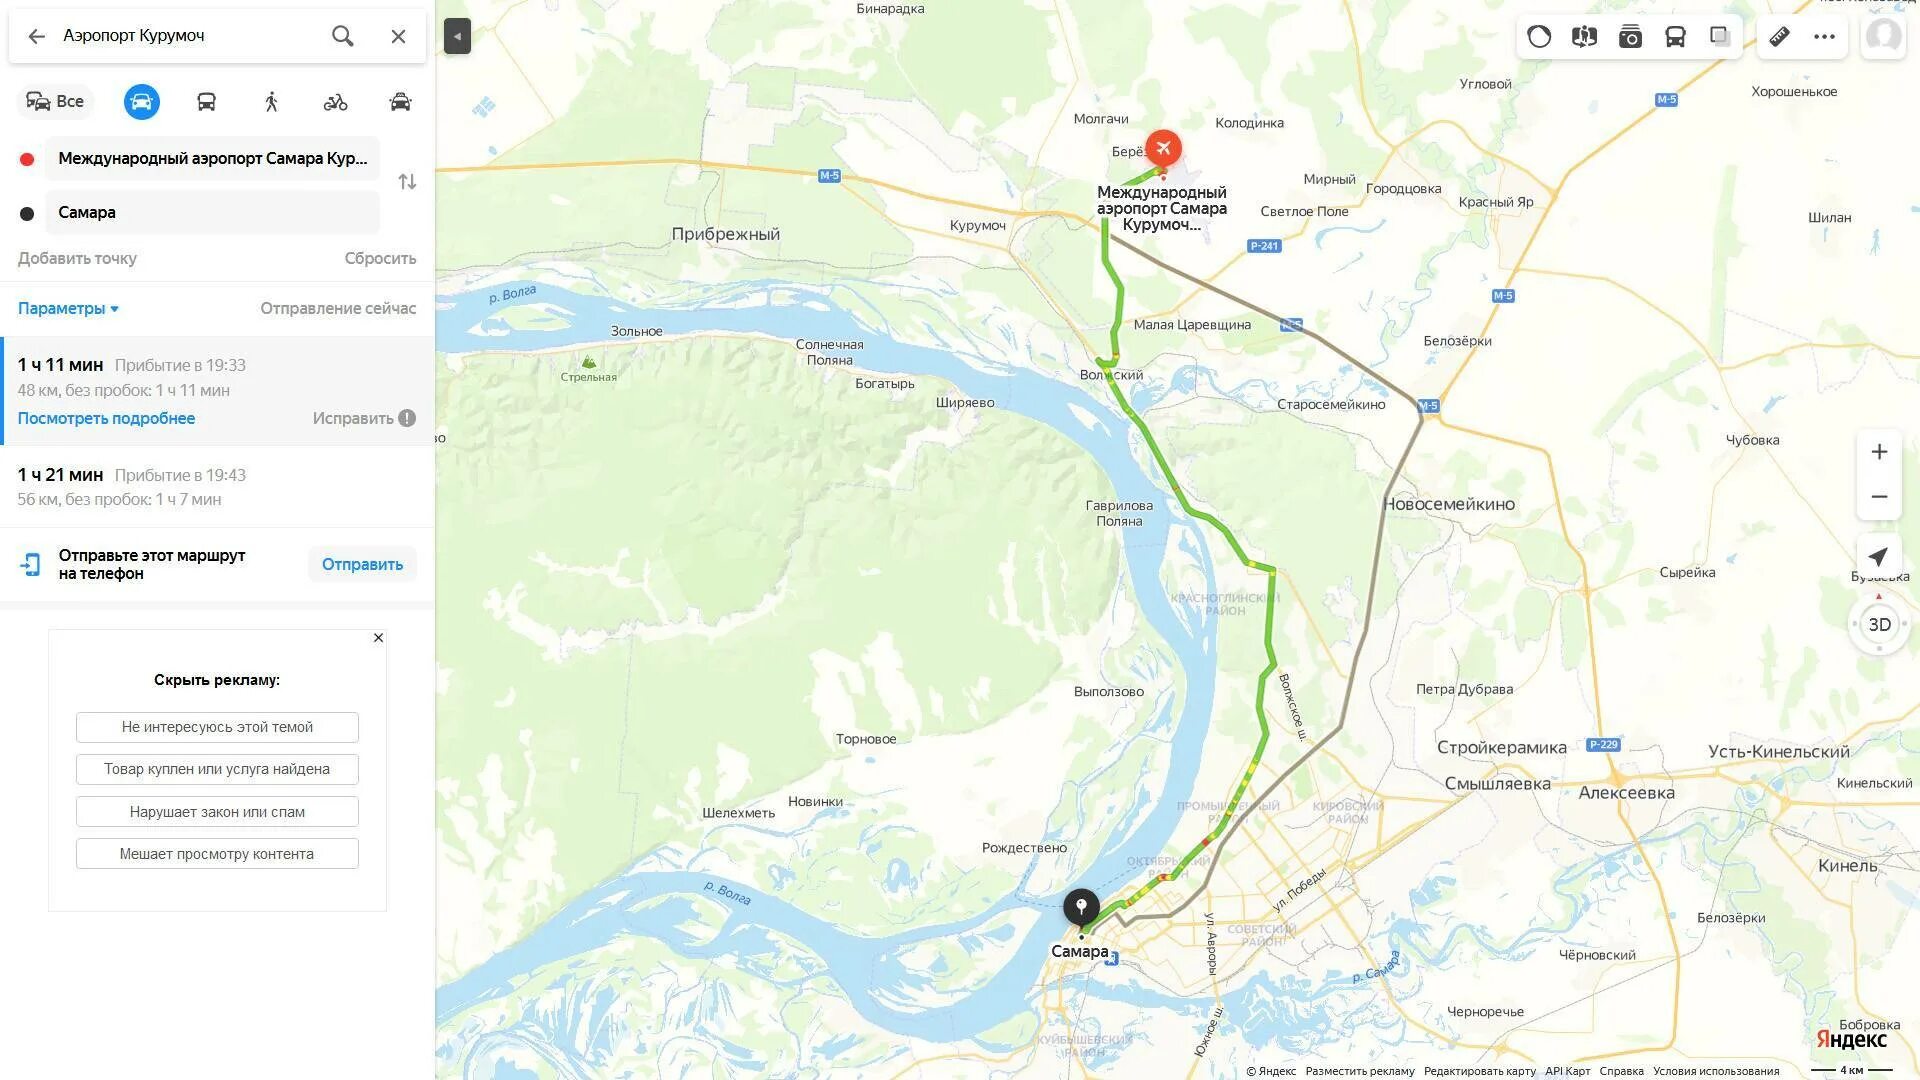This screenshot has width=1920, height=1080.
Task: Zoom in the map with plus button
Action: coord(1879,452)
